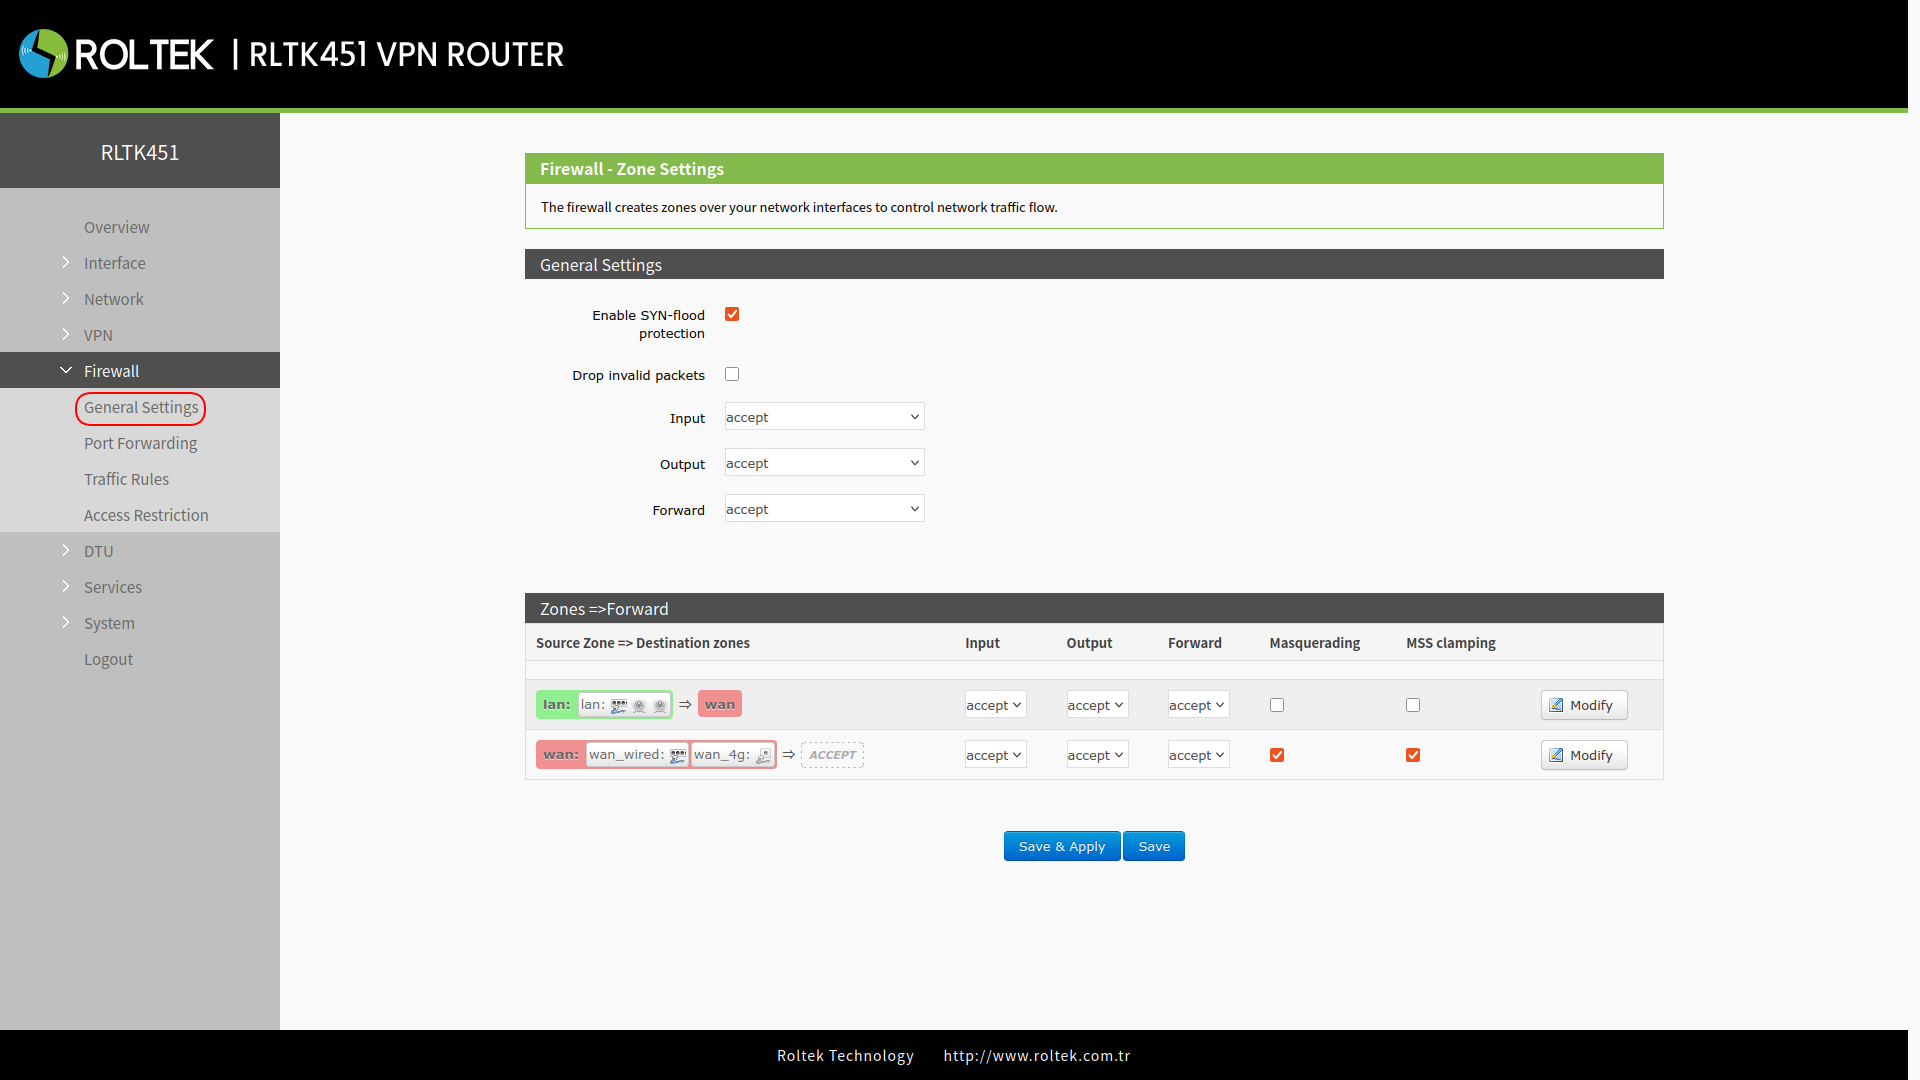Enable Drop invalid packets checkbox
Image resolution: width=1920 pixels, height=1080 pixels.
[x=732, y=375]
